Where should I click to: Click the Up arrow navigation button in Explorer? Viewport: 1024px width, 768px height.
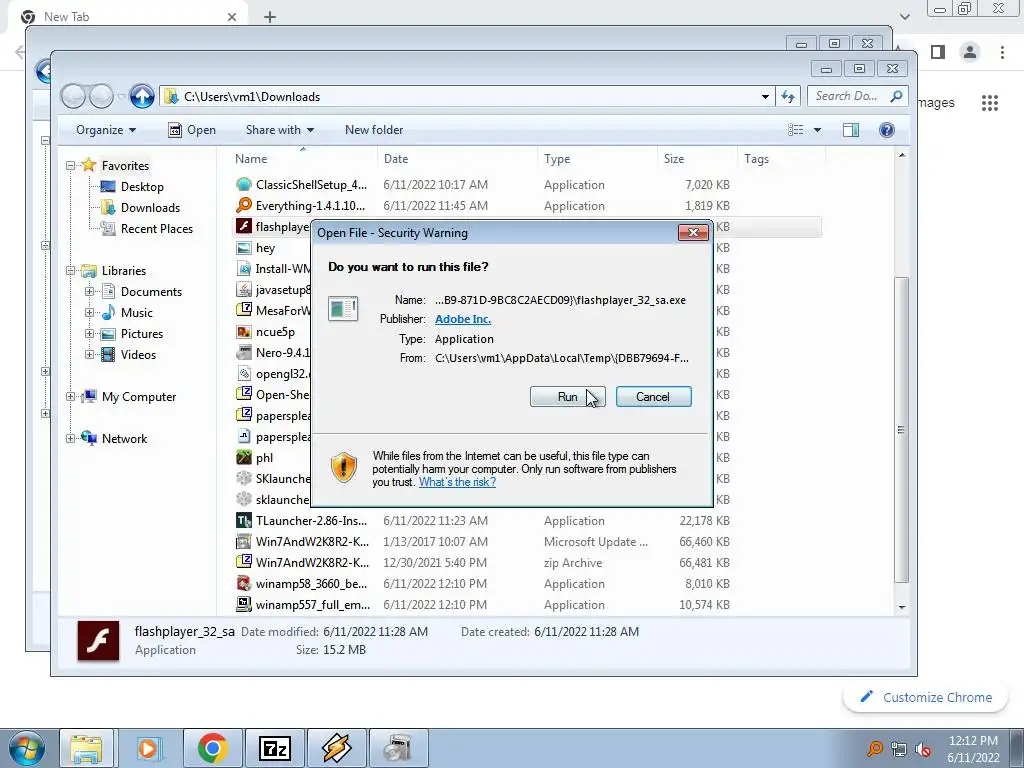[142, 97]
